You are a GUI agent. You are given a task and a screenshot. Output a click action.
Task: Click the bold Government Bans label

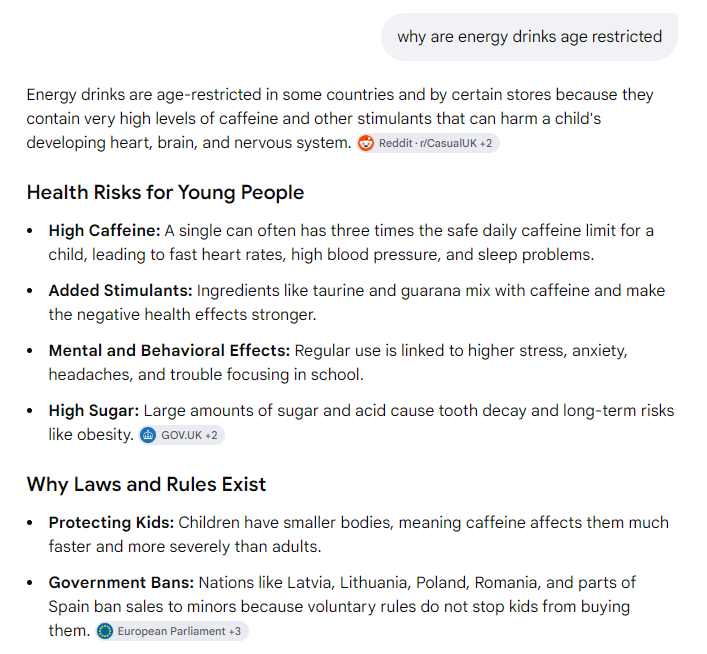coord(121,582)
